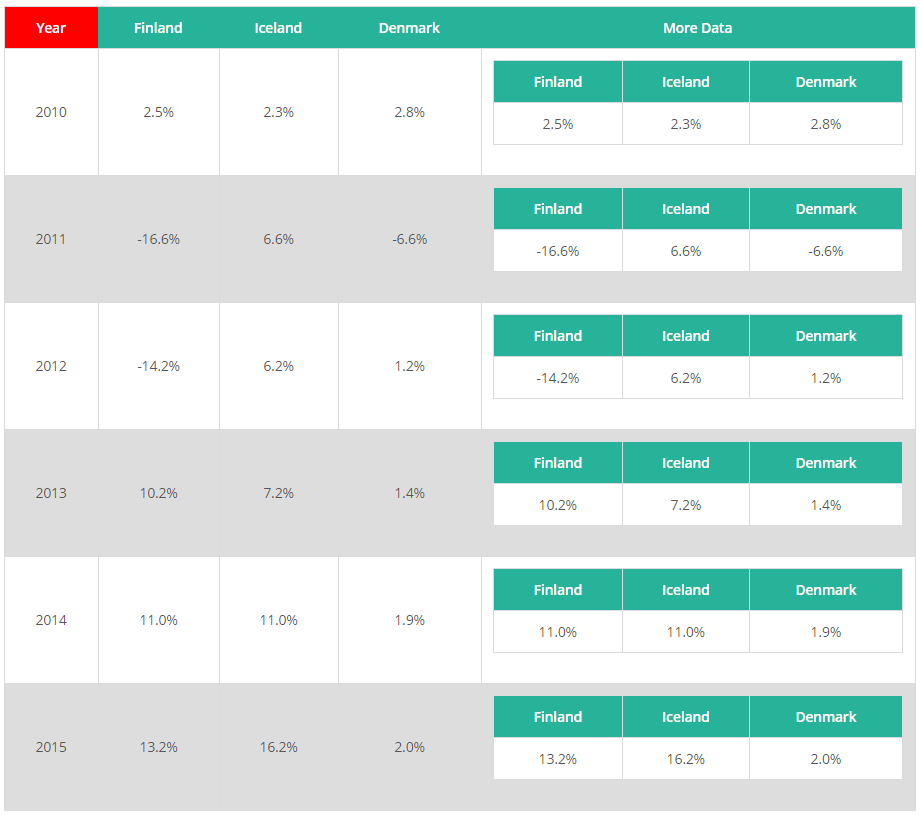The height and width of the screenshot is (822, 920).
Task: Select nested Denmark header in 2014 row
Action: (x=825, y=590)
